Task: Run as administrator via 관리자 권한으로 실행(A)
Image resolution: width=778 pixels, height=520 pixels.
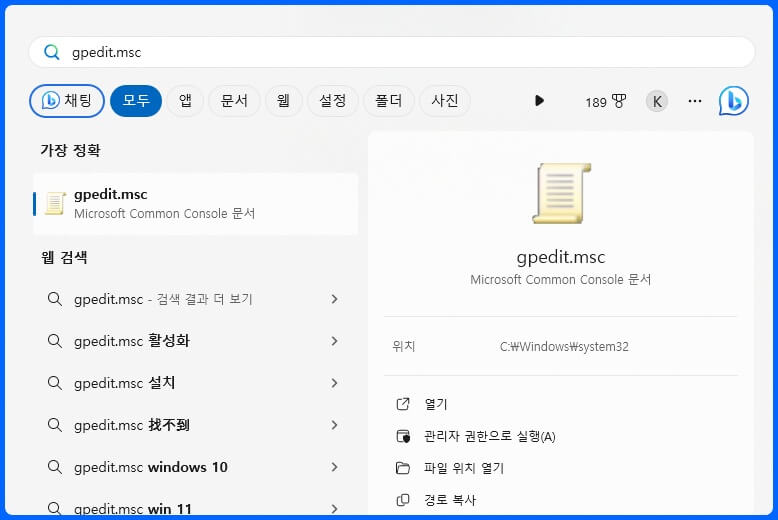Action: click(x=490, y=437)
